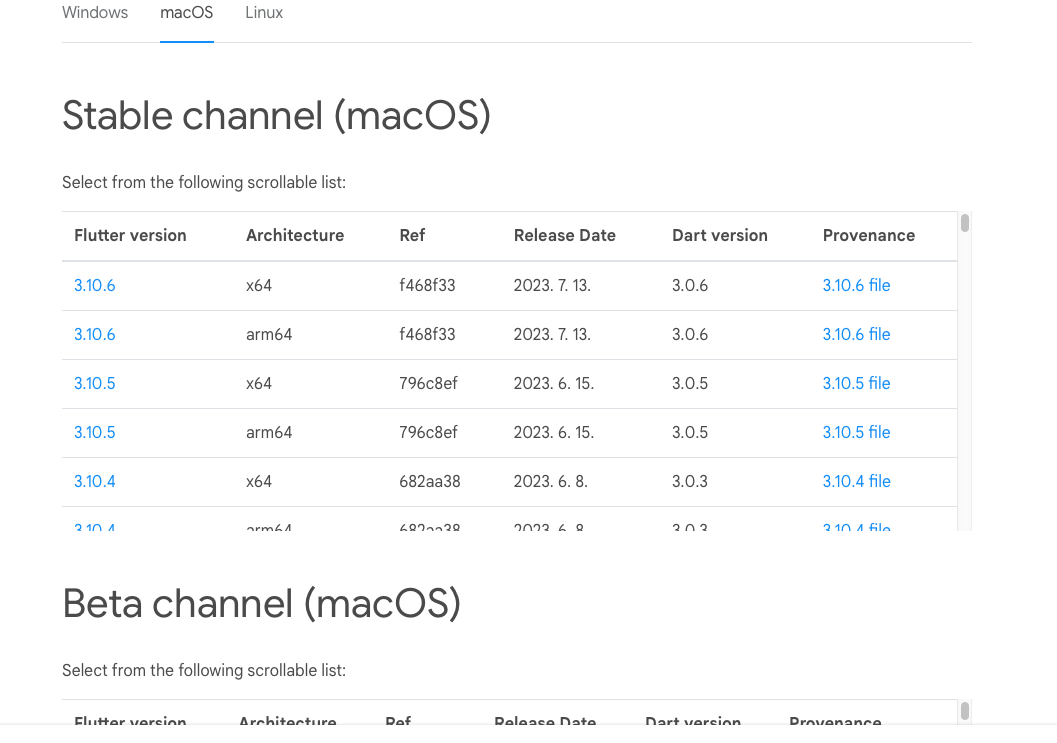Open 3.10.4 file provenance for x64
1057x743 pixels.
tap(857, 482)
